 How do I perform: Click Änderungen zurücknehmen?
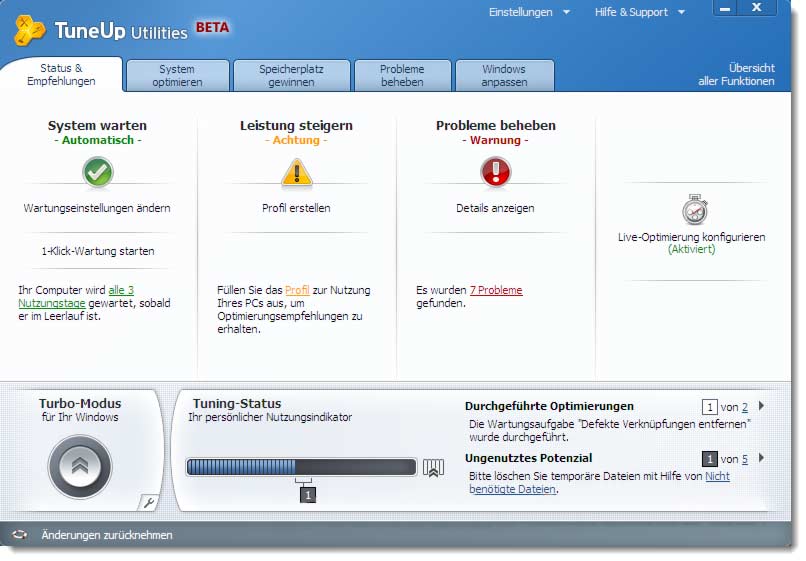coord(107,535)
